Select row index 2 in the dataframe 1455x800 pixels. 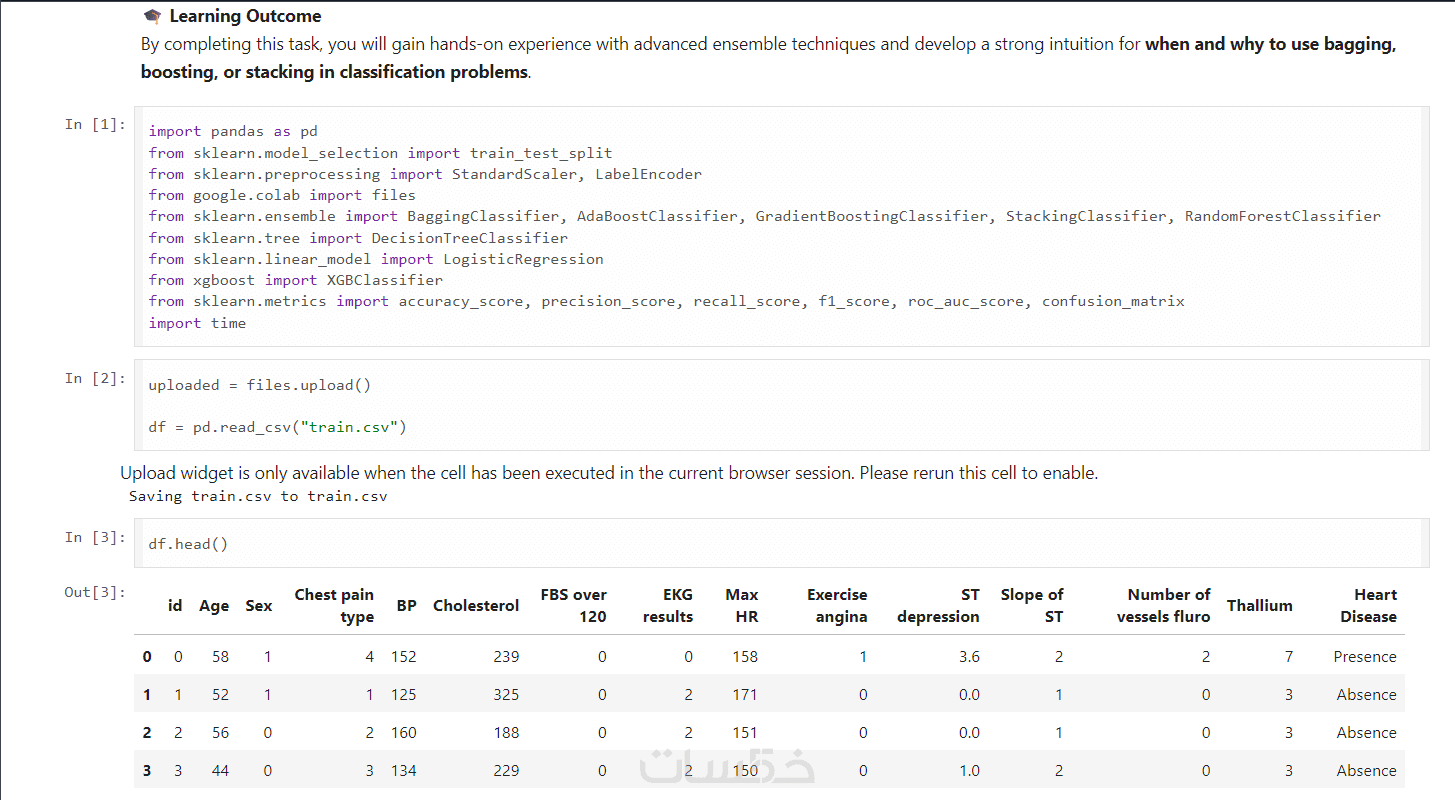147,733
